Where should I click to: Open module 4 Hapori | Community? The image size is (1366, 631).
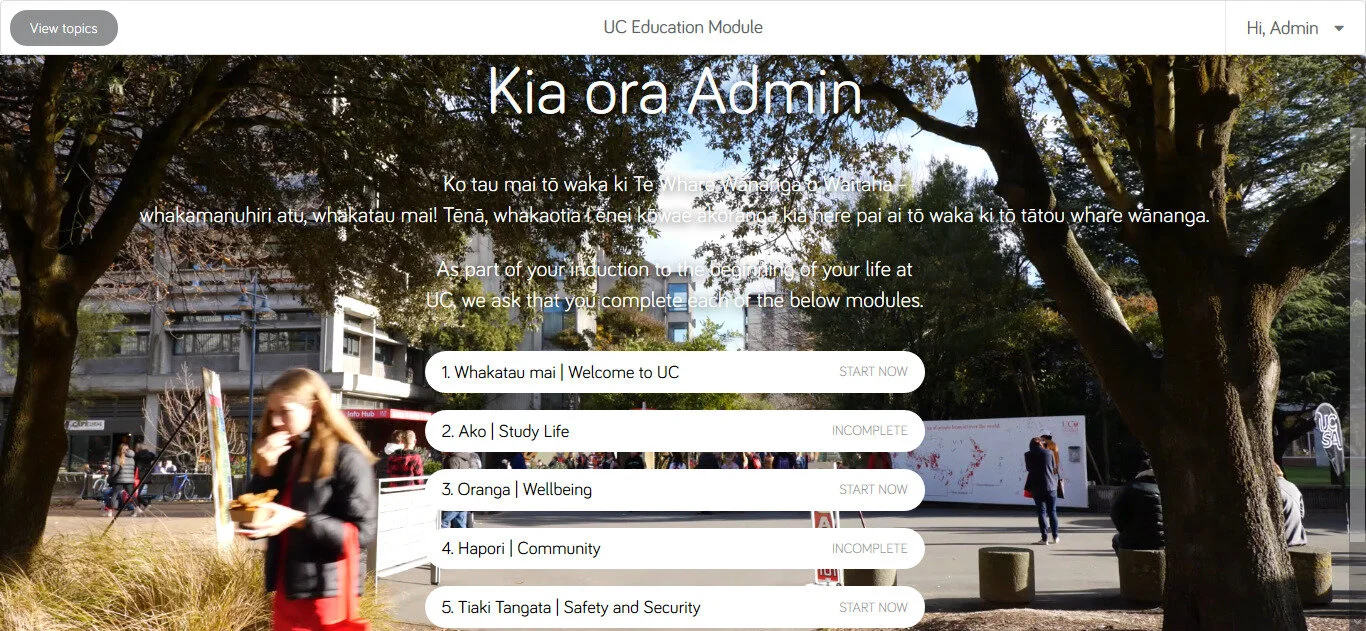tap(675, 549)
